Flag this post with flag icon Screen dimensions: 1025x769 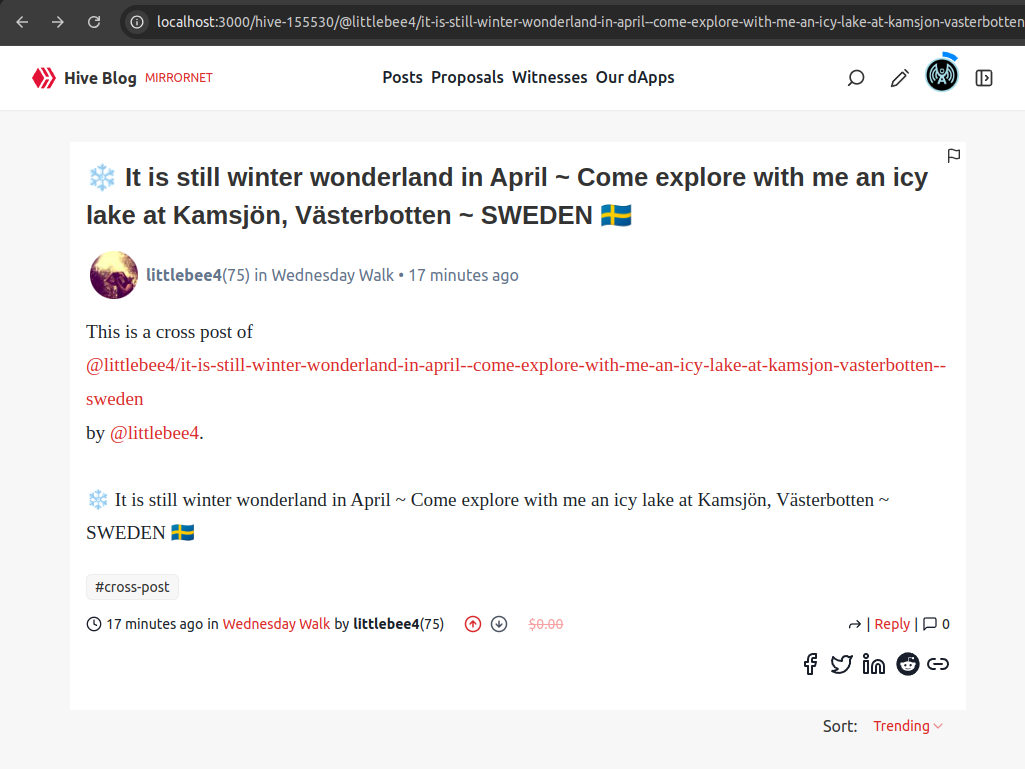[954, 156]
